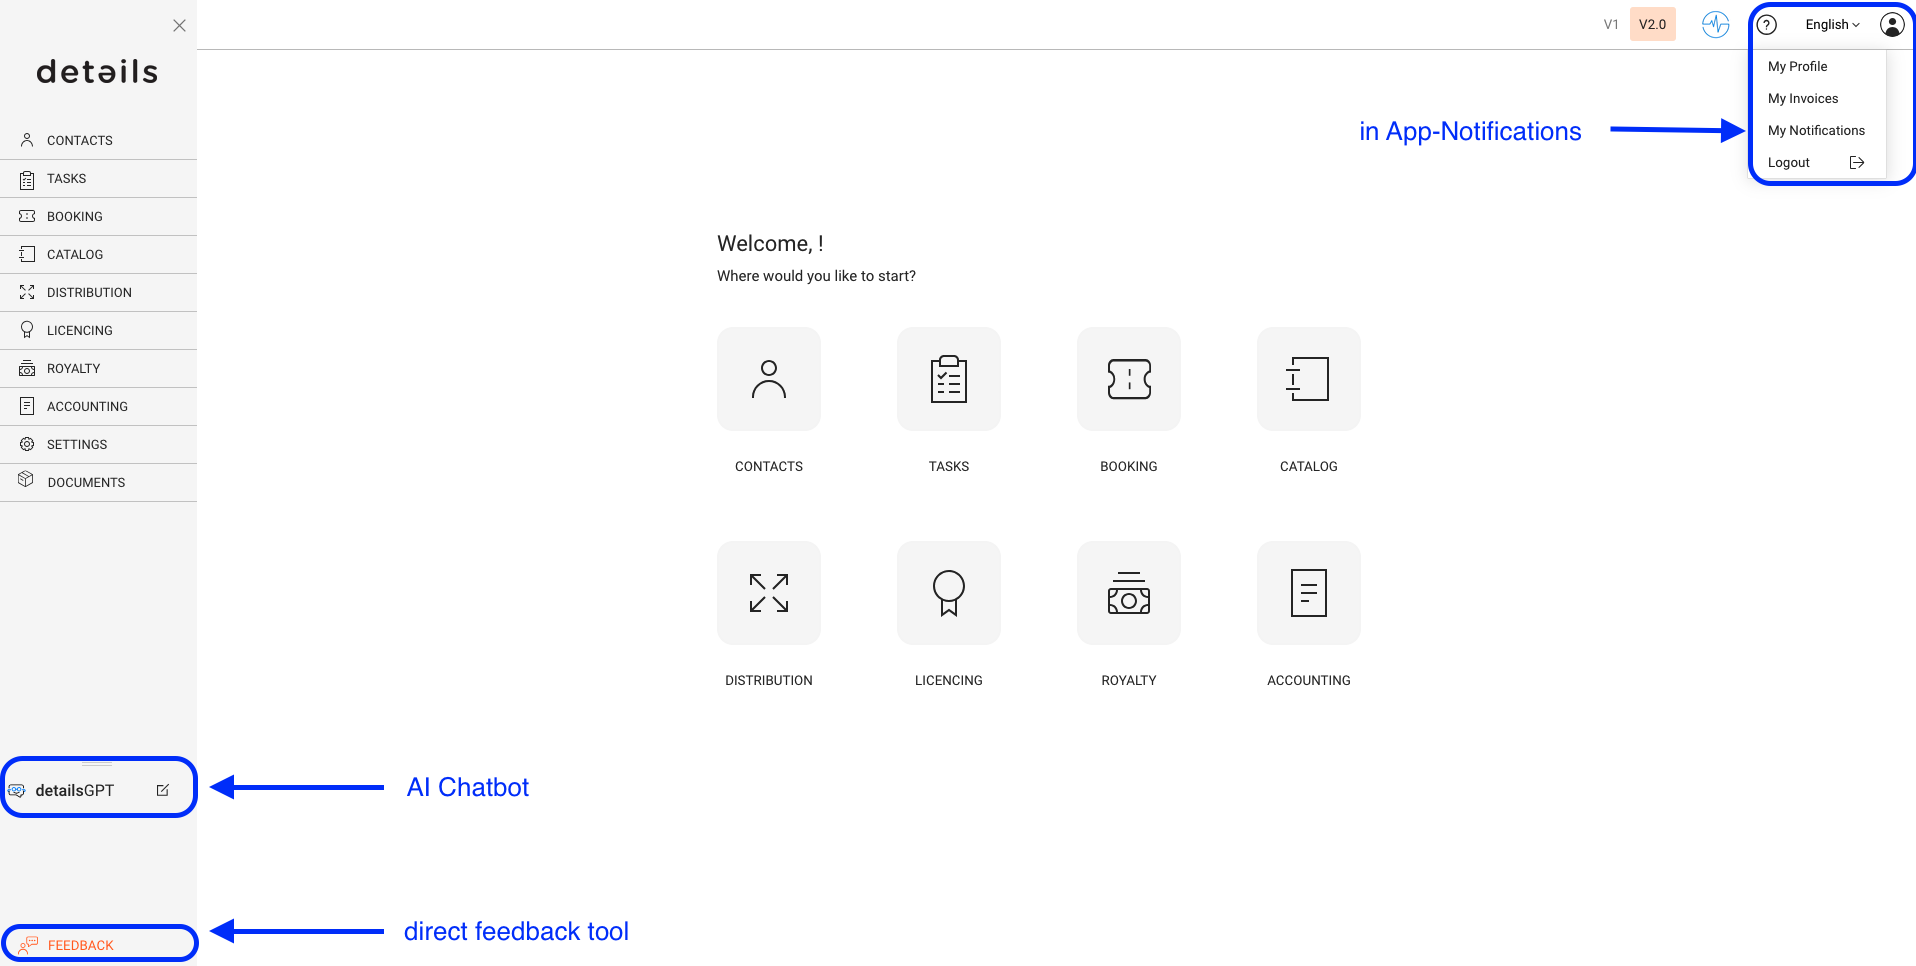
Task: Open the TASKS sidebar menu item
Action: (98, 179)
